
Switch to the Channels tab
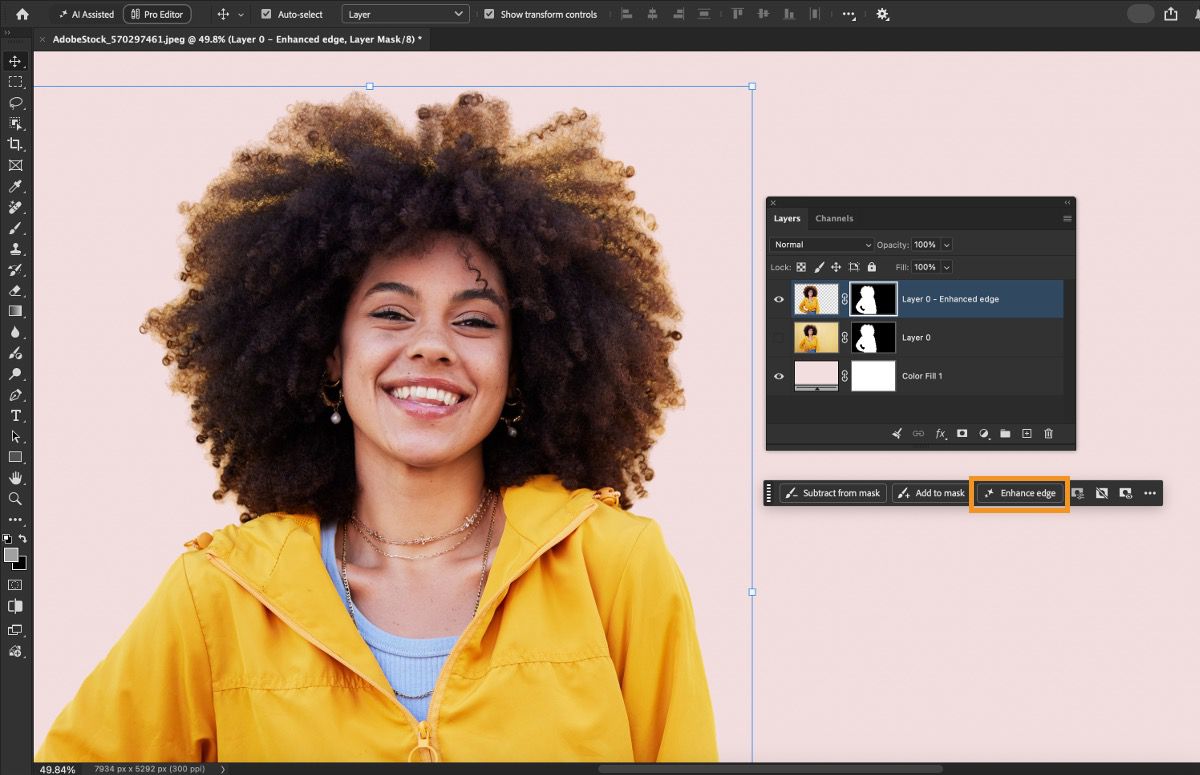coord(834,218)
